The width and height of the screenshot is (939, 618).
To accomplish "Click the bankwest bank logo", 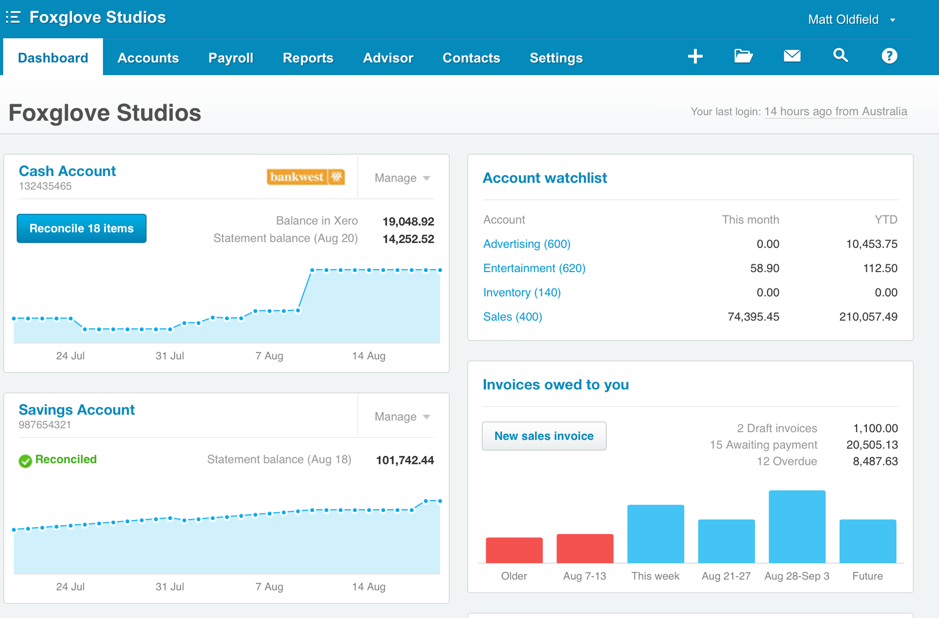I will (306, 176).
